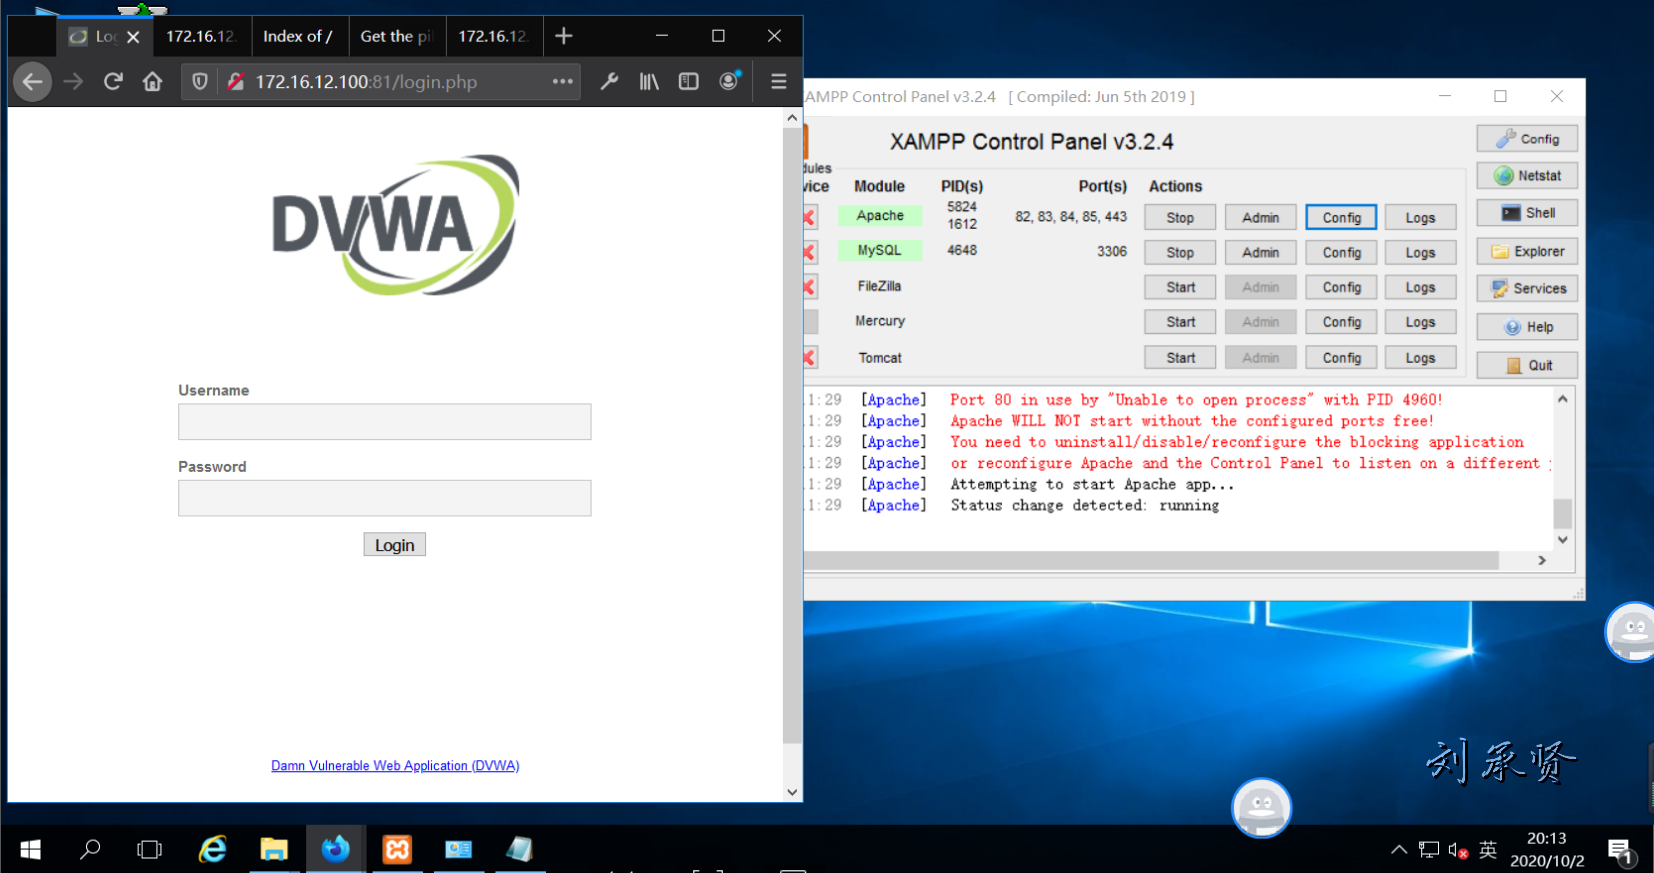Open MySQL Admin
Screen dimensions: 1654x873
(x=1261, y=253)
